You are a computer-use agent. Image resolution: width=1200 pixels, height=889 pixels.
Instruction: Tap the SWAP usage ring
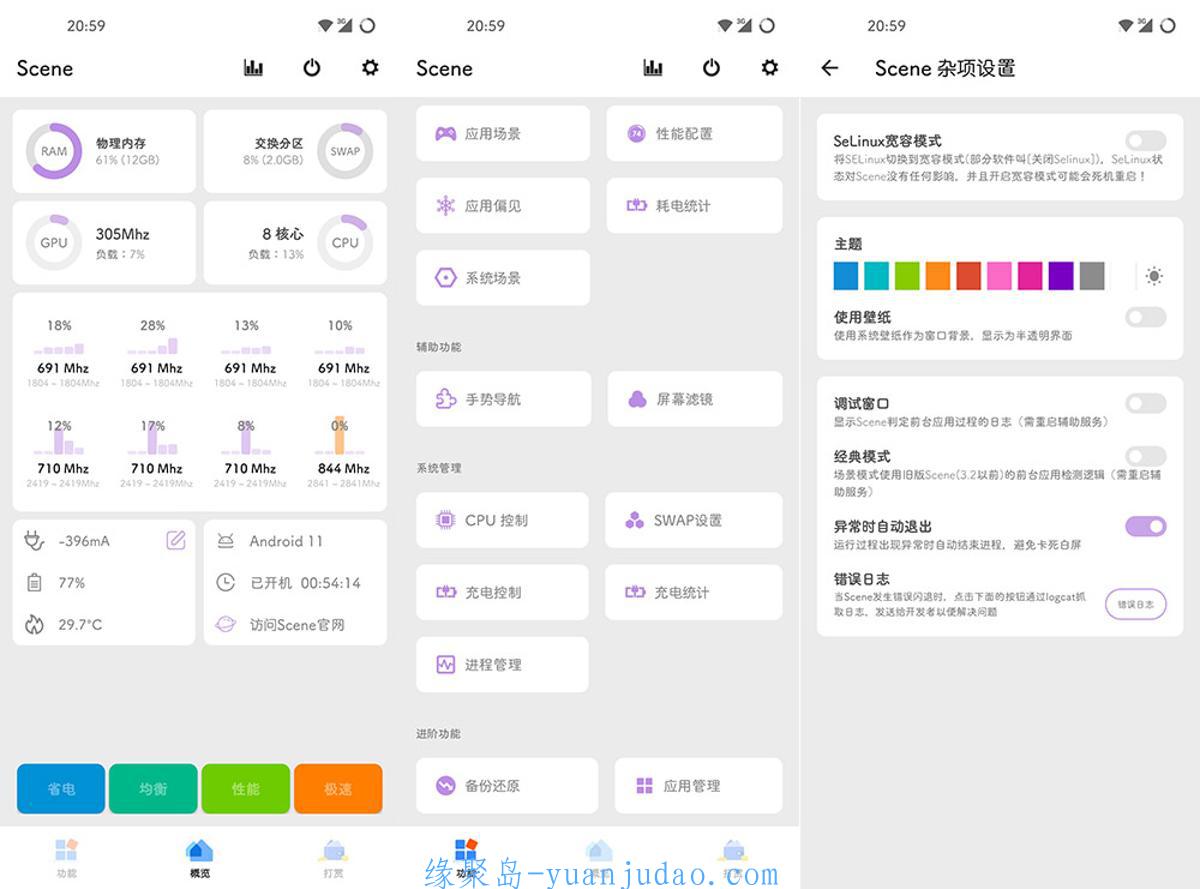[x=345, y=151]
